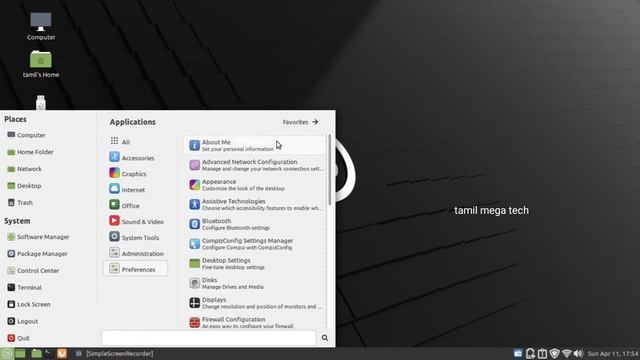This screenshot has width=640, height=360.
Task: Open Wi-Fi network tray icon
Action: pyautogui.click(x=567, y=353)
